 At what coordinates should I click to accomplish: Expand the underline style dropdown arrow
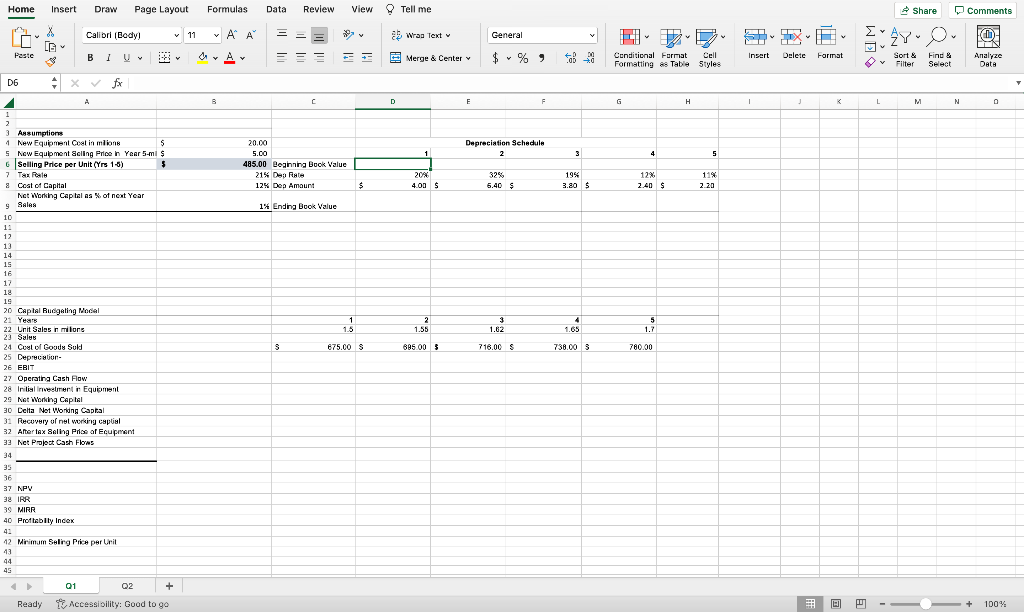point(140,58)
